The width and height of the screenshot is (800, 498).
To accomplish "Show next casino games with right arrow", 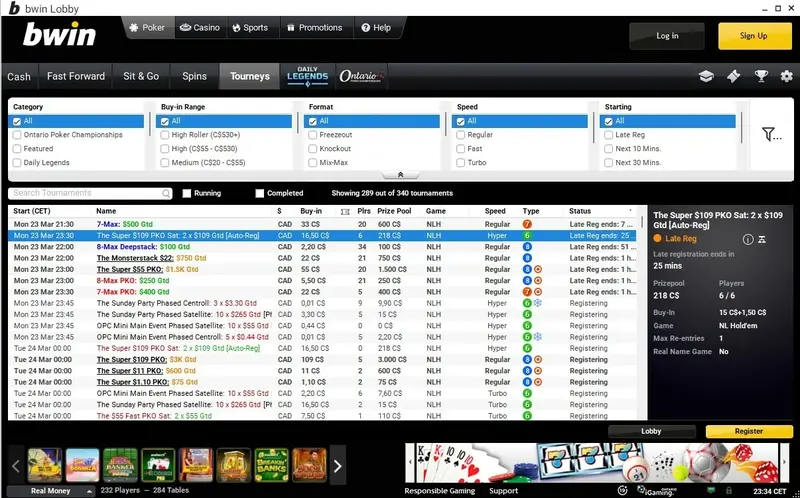I will click(337, 466).
